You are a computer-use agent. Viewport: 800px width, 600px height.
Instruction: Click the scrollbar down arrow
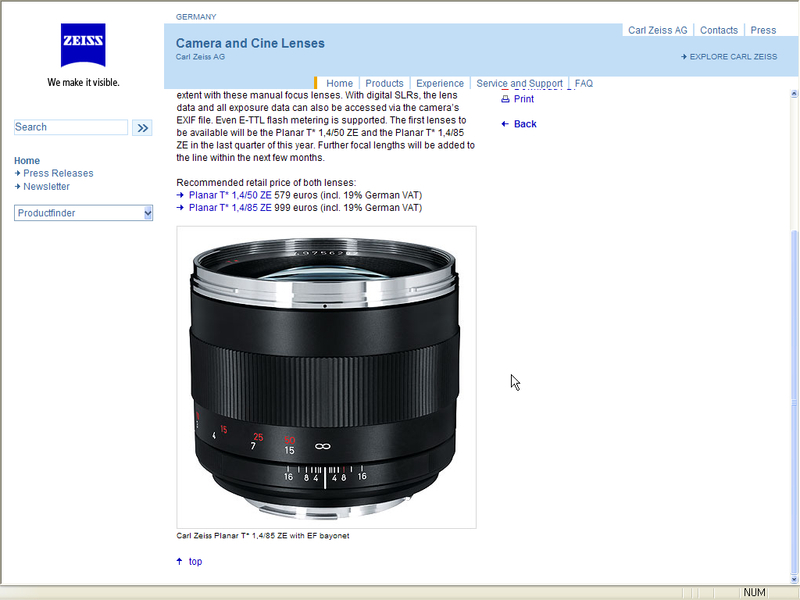coord(794,580)
